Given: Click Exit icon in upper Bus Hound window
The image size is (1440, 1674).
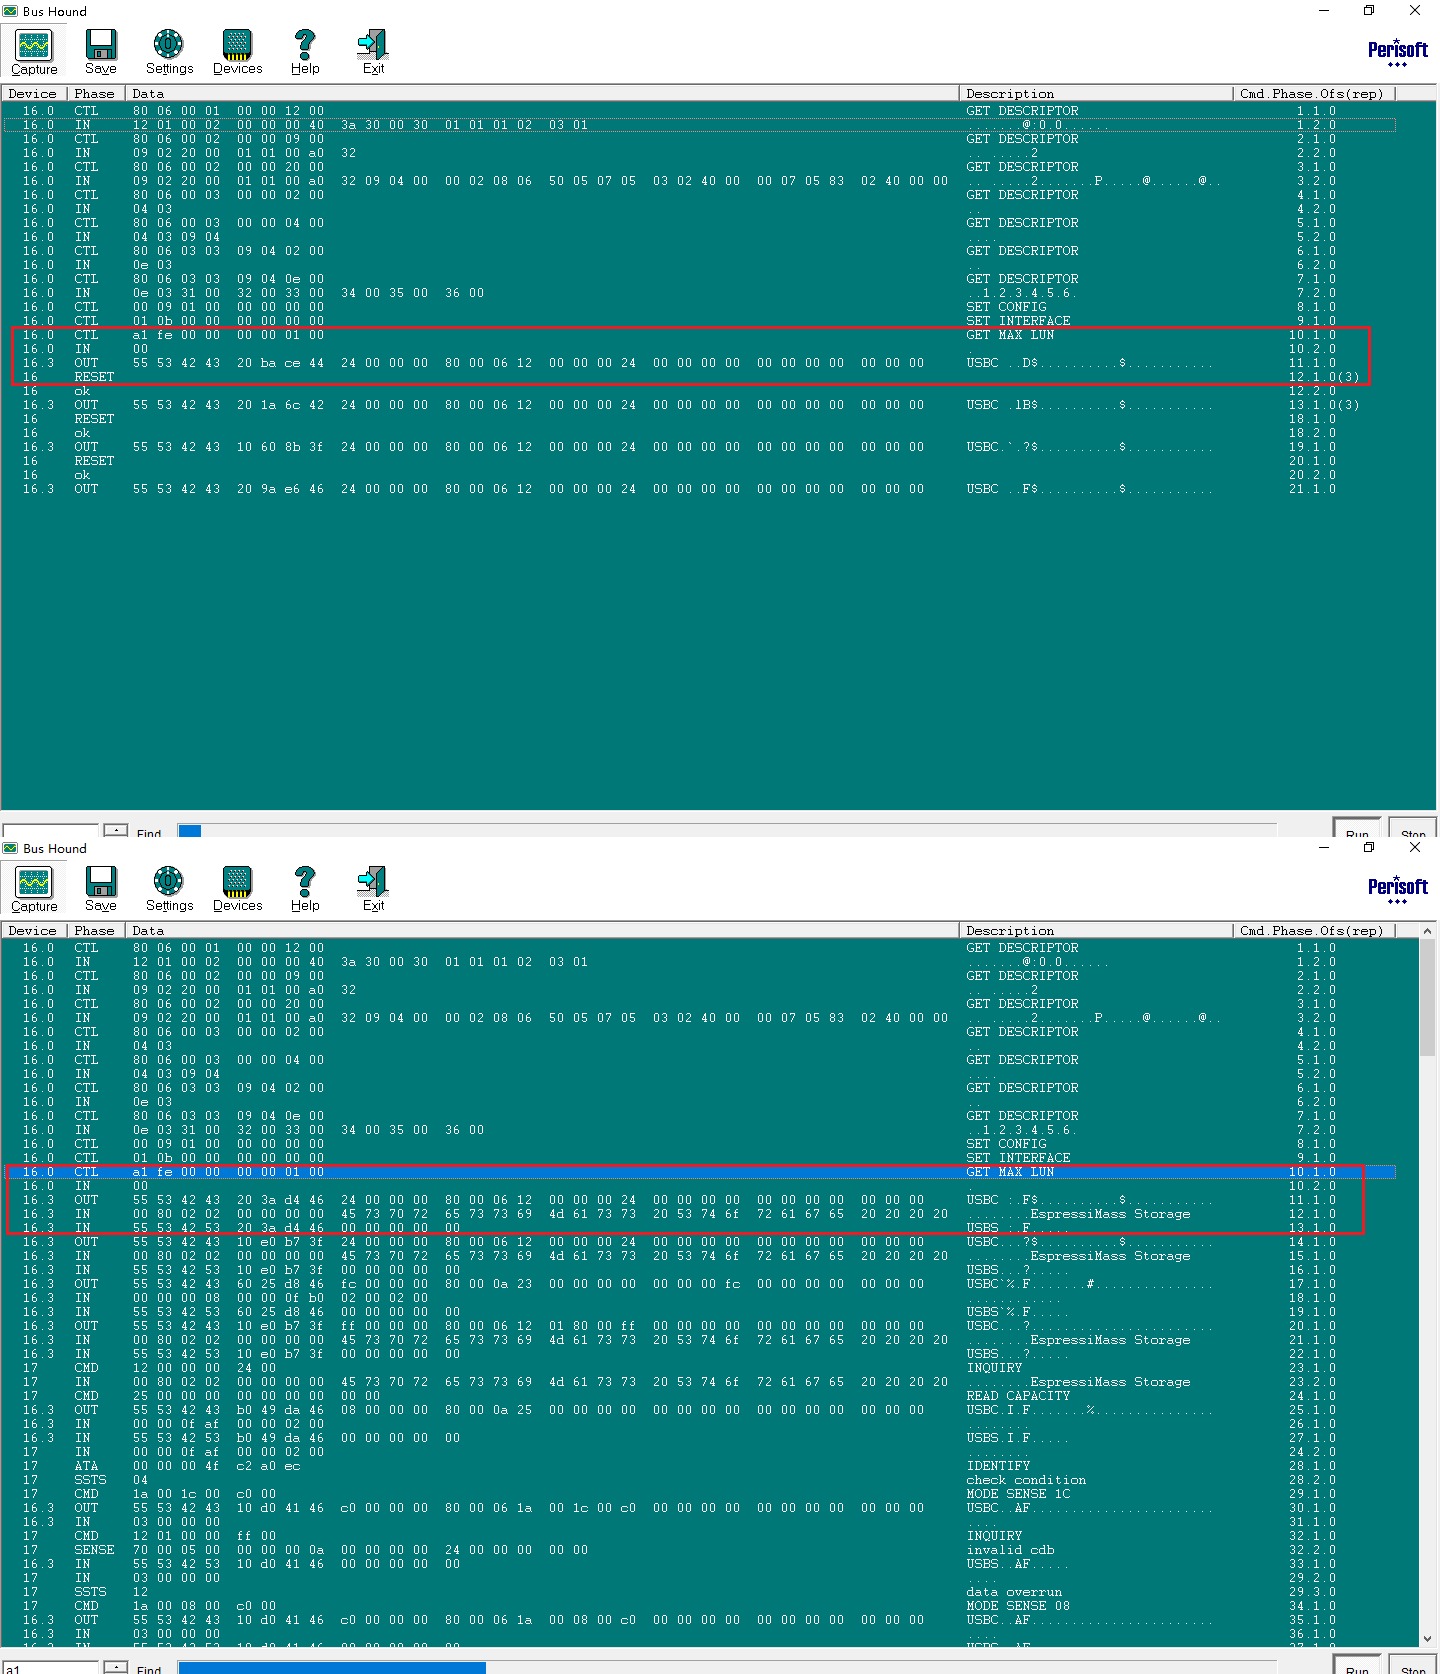Looking at the screenshot, I should coord(373,52).
